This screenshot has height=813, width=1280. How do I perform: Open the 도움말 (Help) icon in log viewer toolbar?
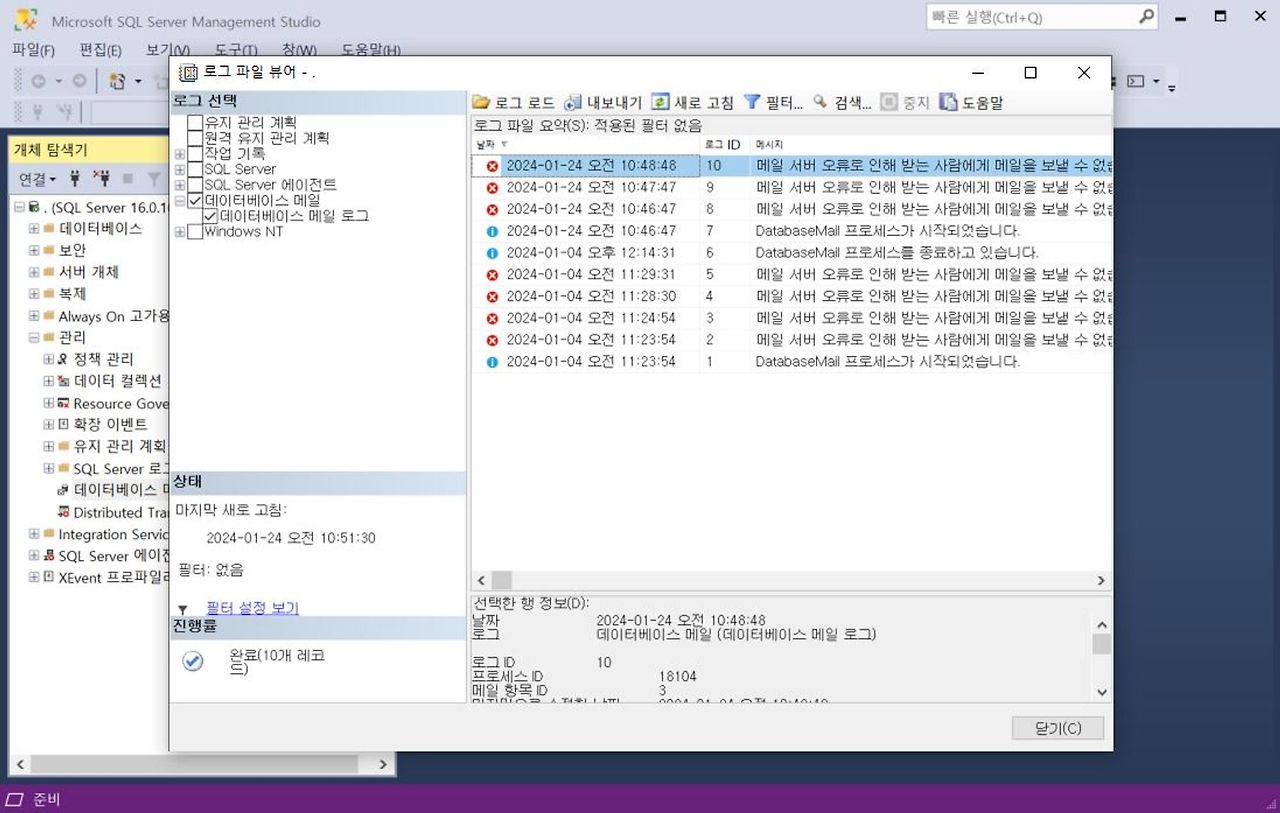(948, 102)
